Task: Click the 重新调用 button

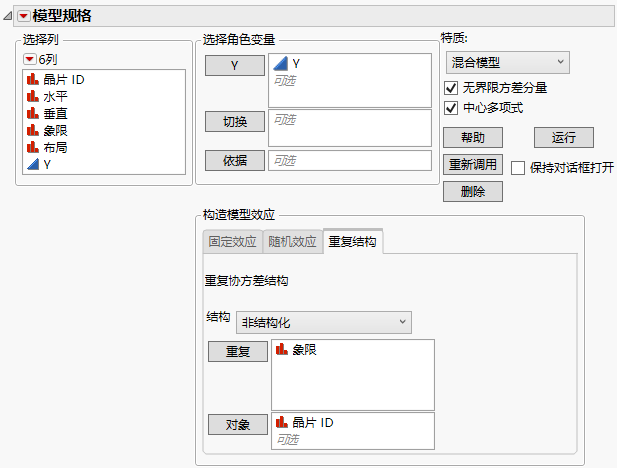Action: (472, 164)
